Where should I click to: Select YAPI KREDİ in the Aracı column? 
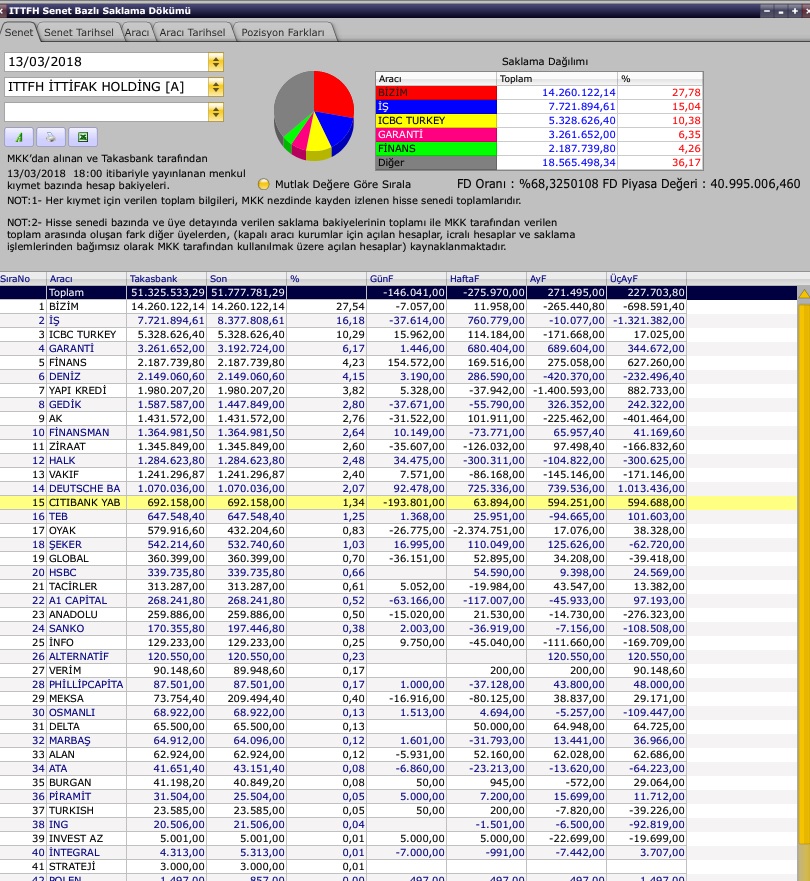pos(78,390)
